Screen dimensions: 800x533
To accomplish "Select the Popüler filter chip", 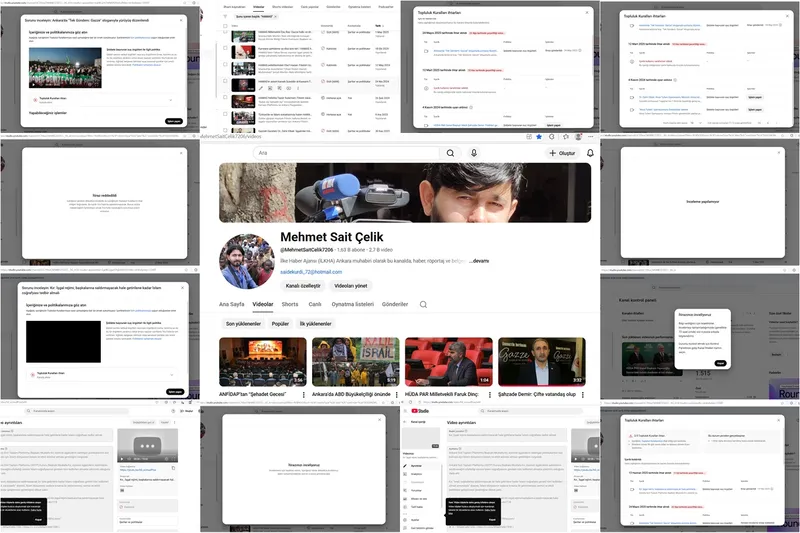I will (280, 324).
